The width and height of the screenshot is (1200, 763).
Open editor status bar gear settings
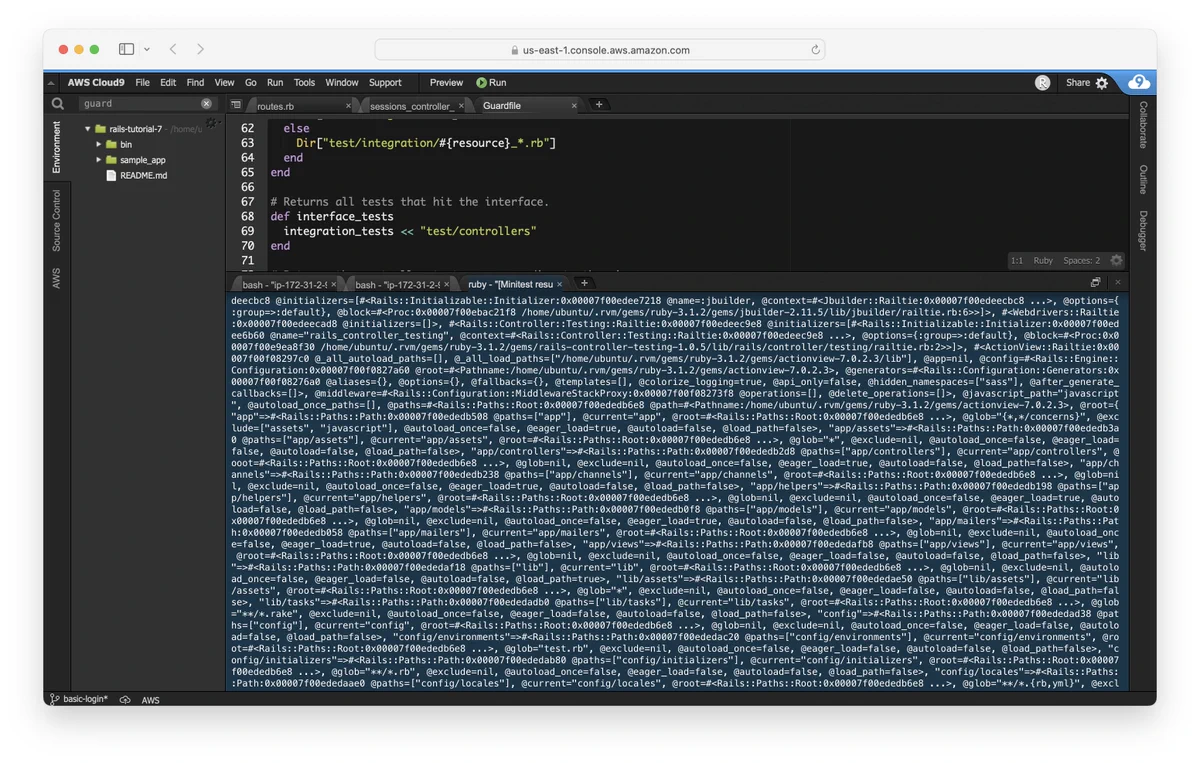point(1116,260)
